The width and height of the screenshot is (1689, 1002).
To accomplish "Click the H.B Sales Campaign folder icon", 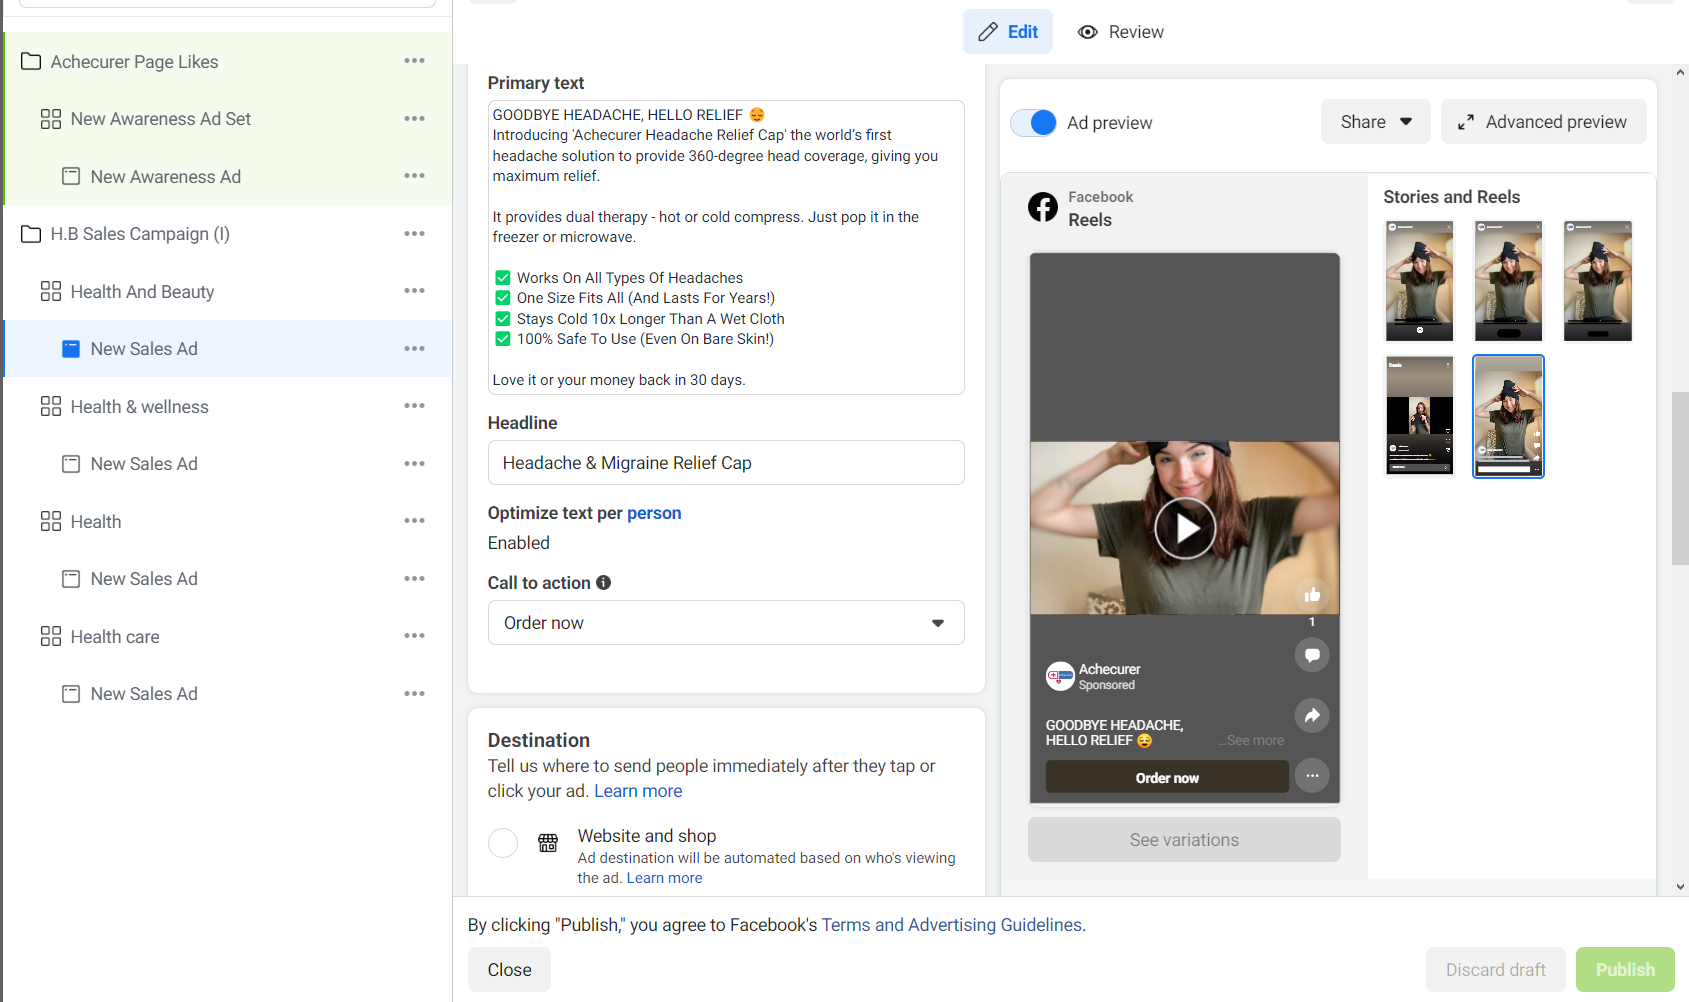I will pos(31,234).
